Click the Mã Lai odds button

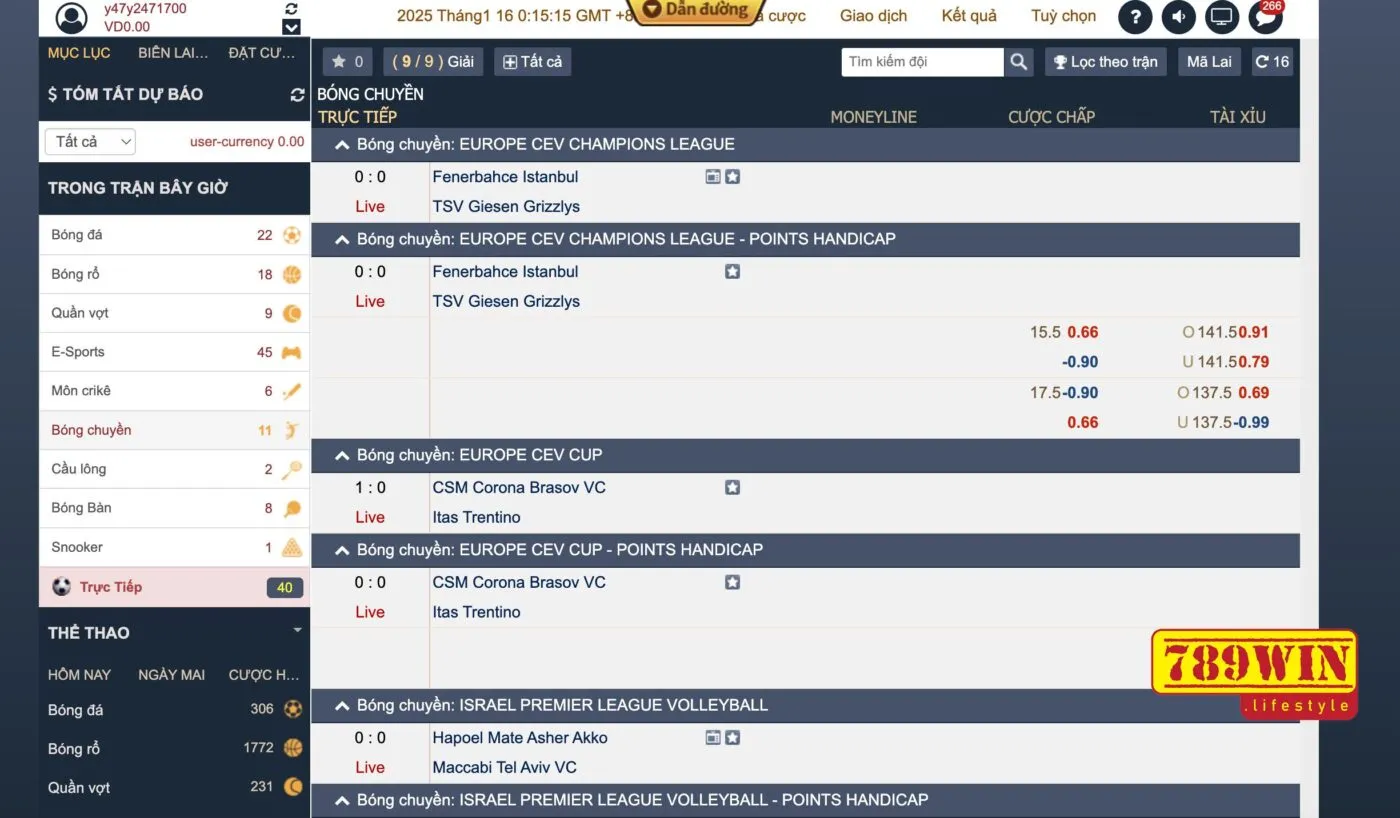[x=1209, y=62]
